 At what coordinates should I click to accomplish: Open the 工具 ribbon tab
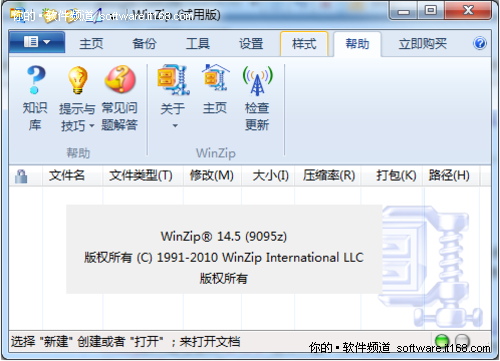[x=198, y=44]
